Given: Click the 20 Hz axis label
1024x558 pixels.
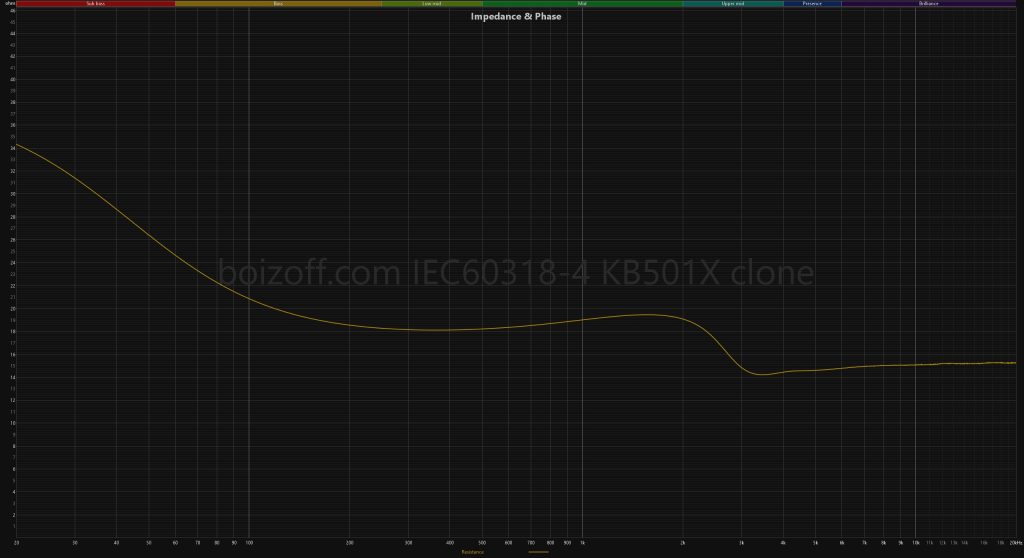Looking at the screenshot, I should (17, 543).
